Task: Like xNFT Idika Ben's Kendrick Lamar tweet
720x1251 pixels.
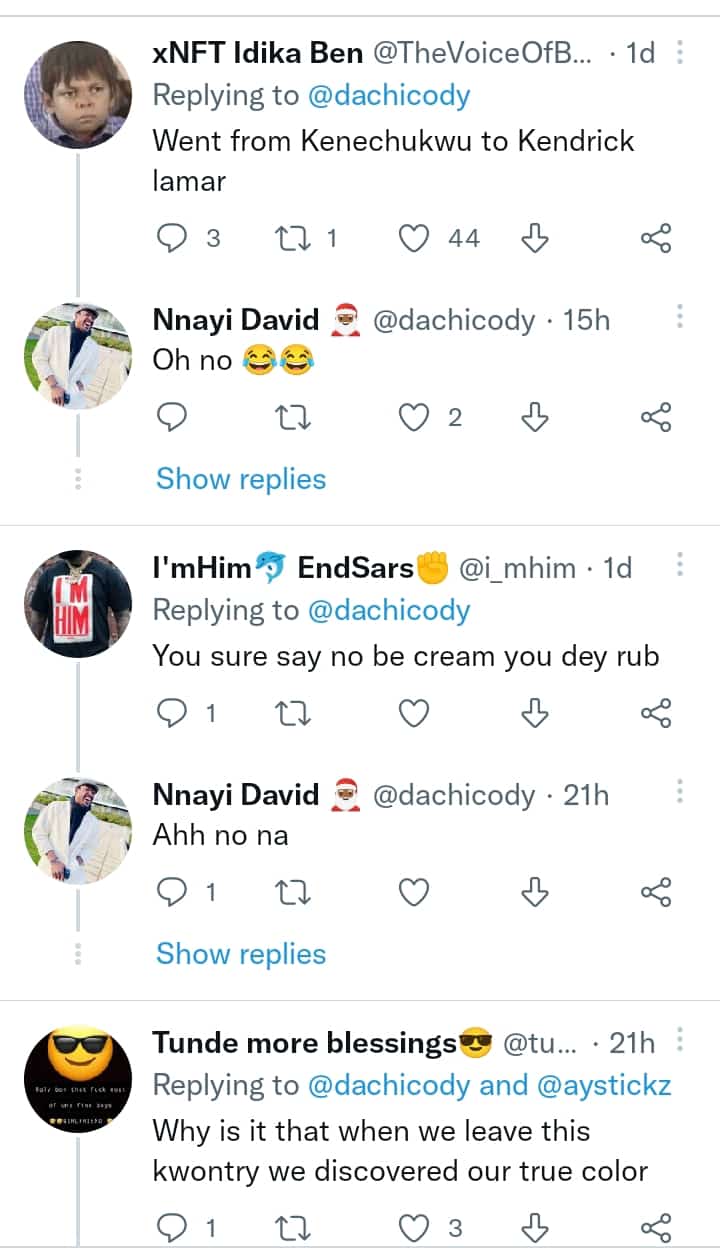Action: (414, 238)
